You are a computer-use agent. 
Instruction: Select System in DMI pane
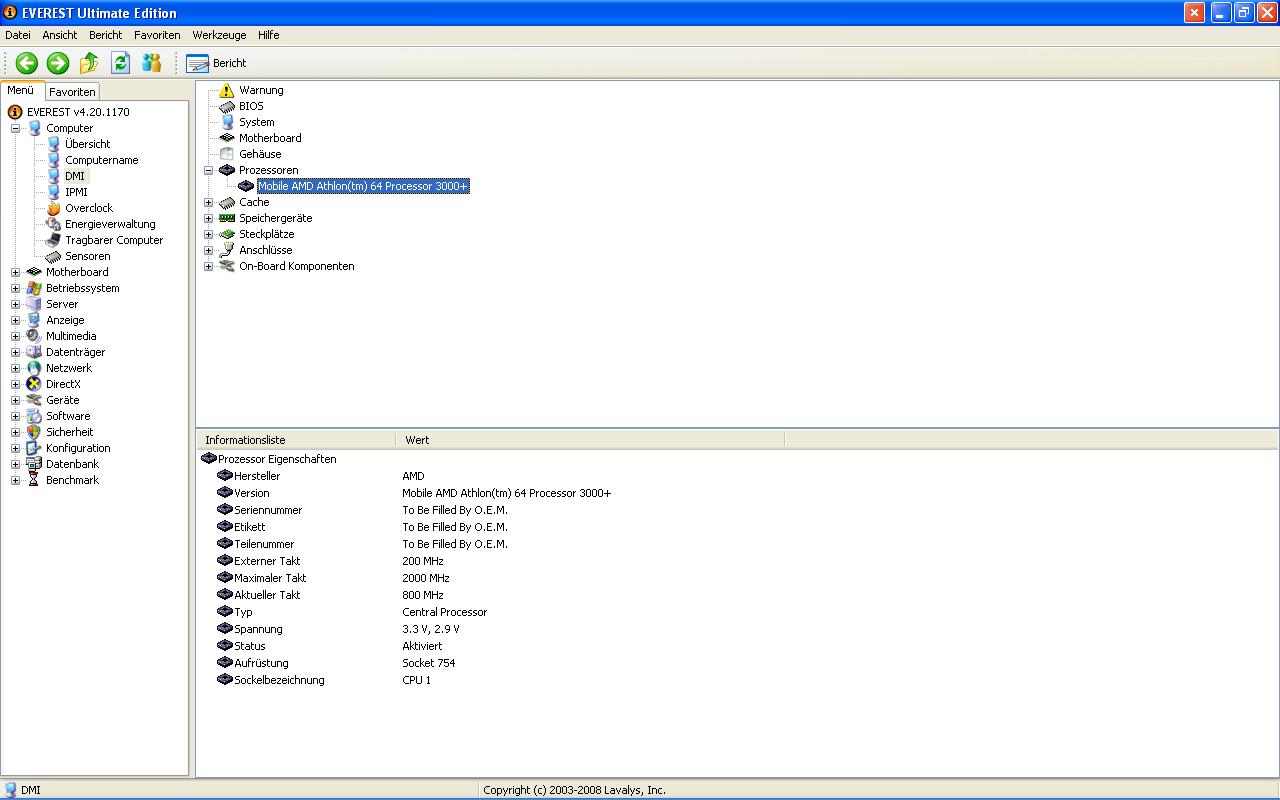(256, 122)
